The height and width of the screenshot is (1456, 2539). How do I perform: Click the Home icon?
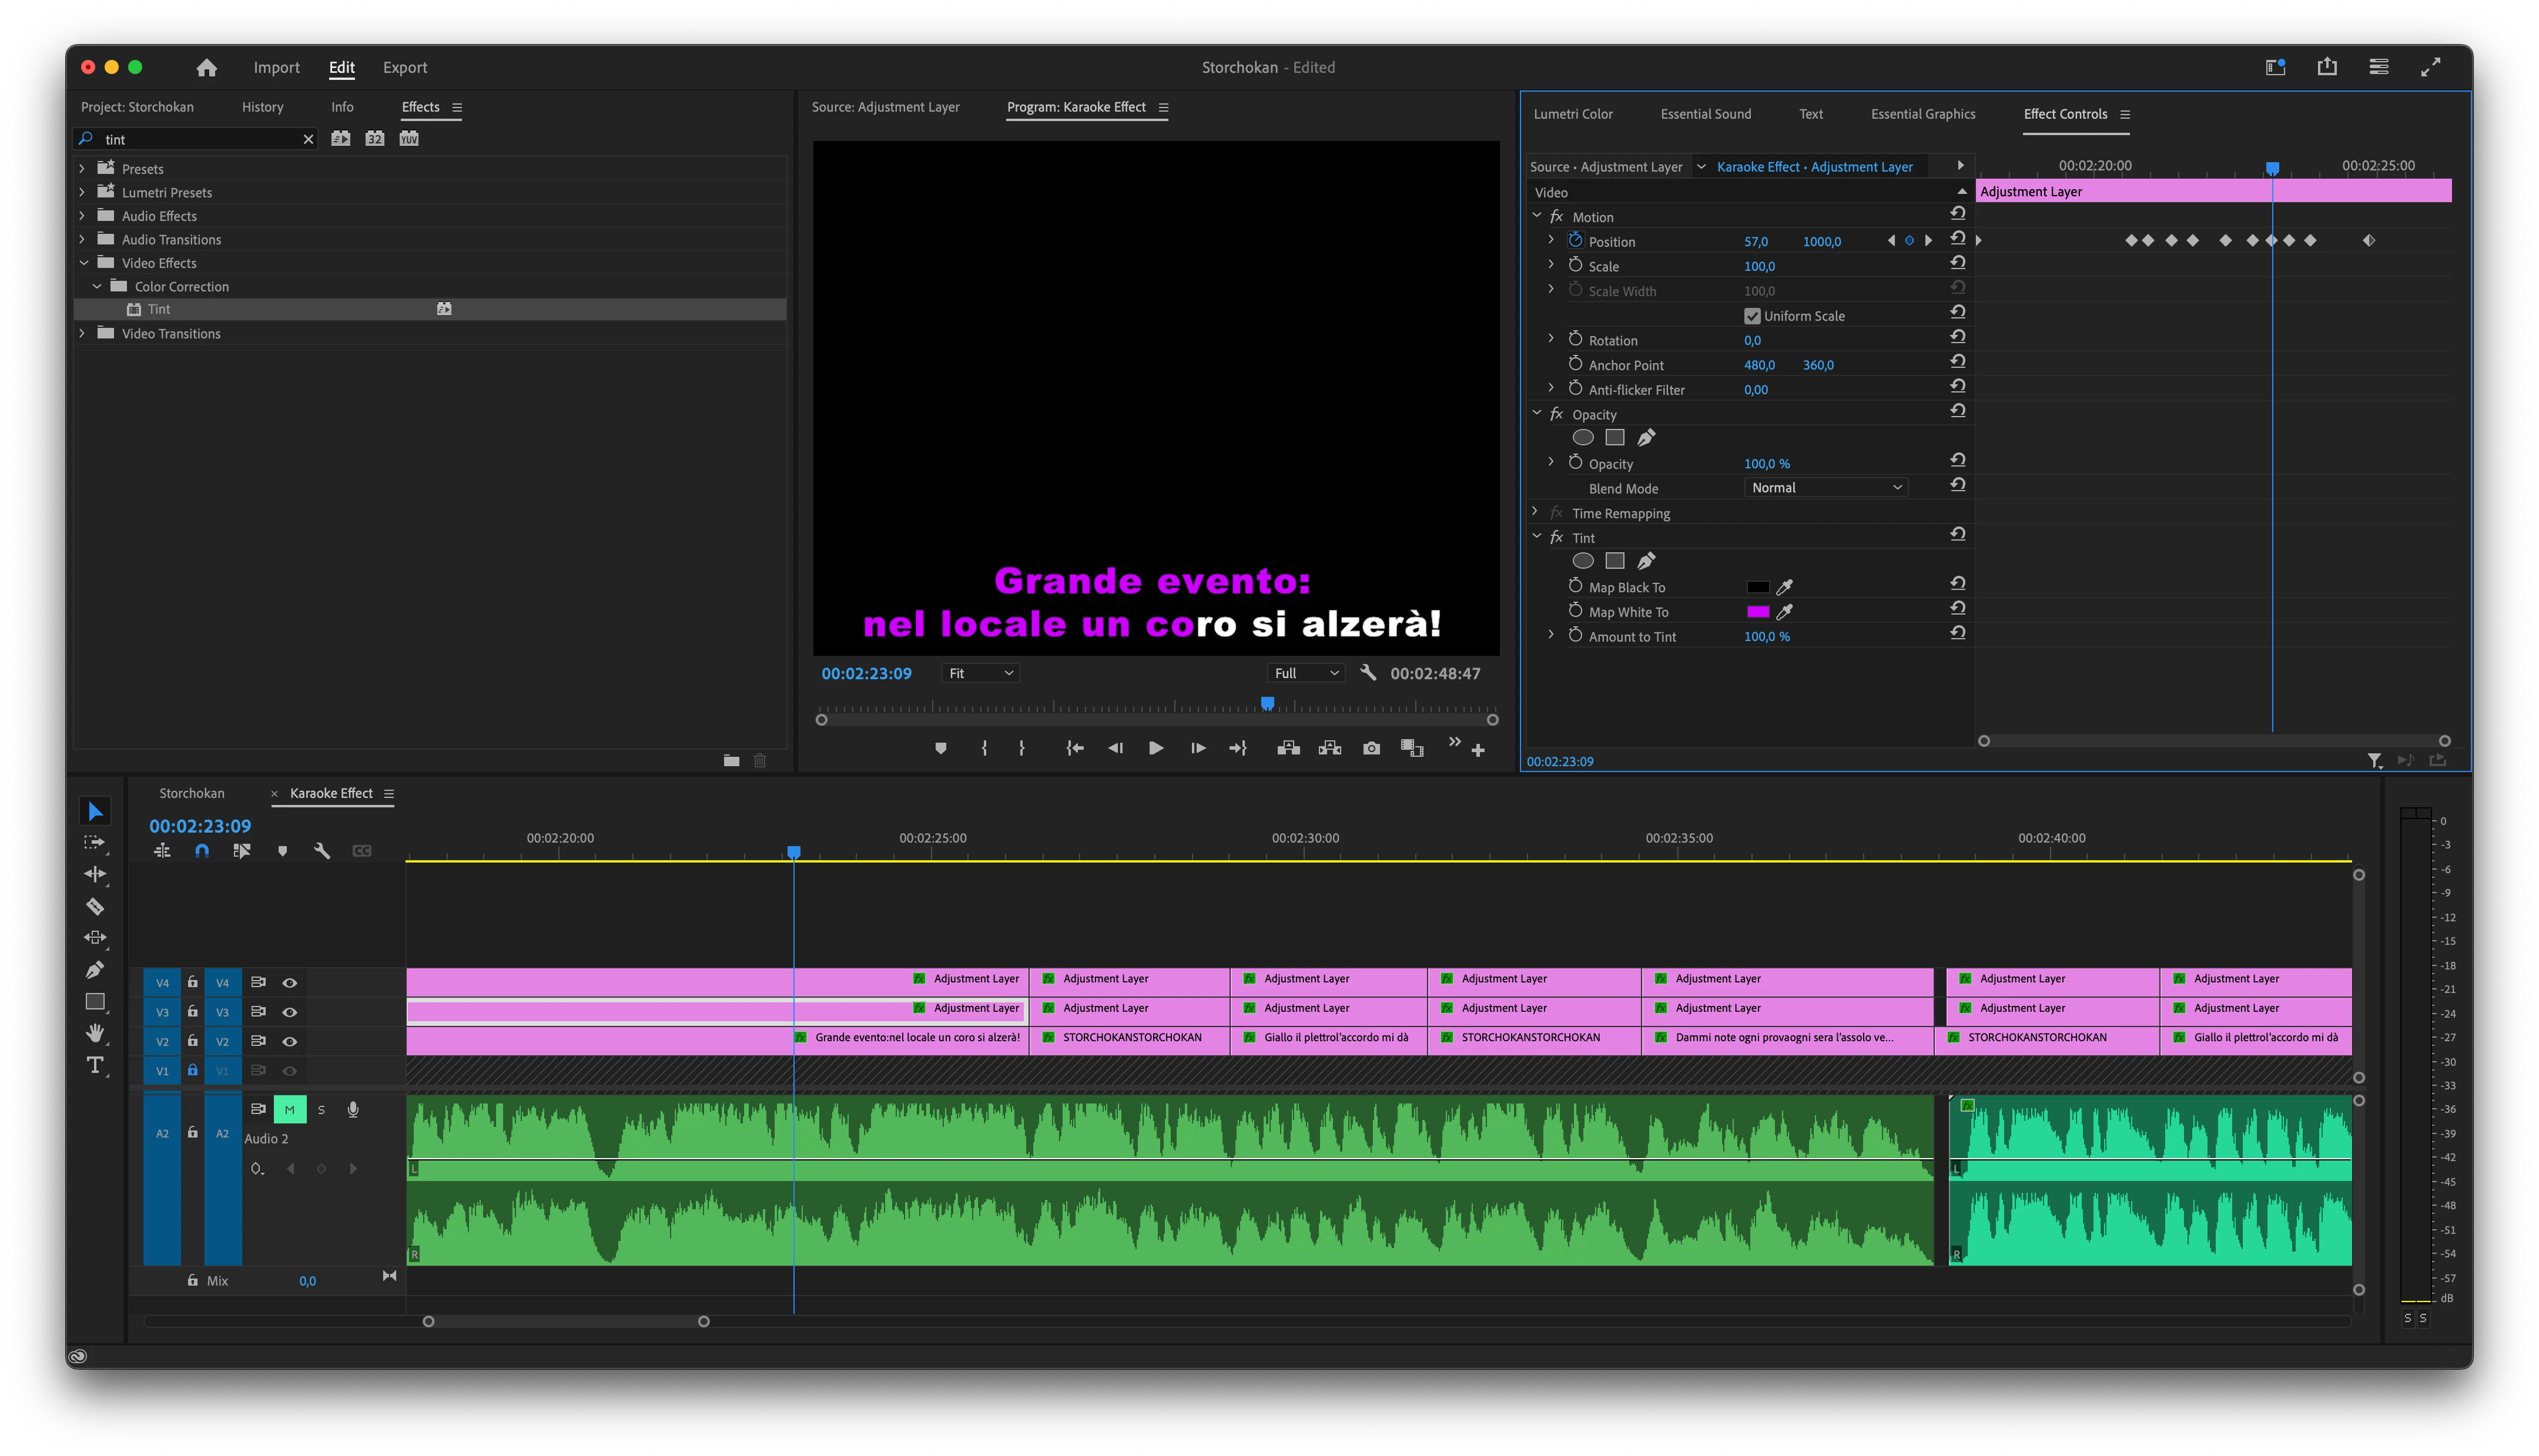click(206, 67)
